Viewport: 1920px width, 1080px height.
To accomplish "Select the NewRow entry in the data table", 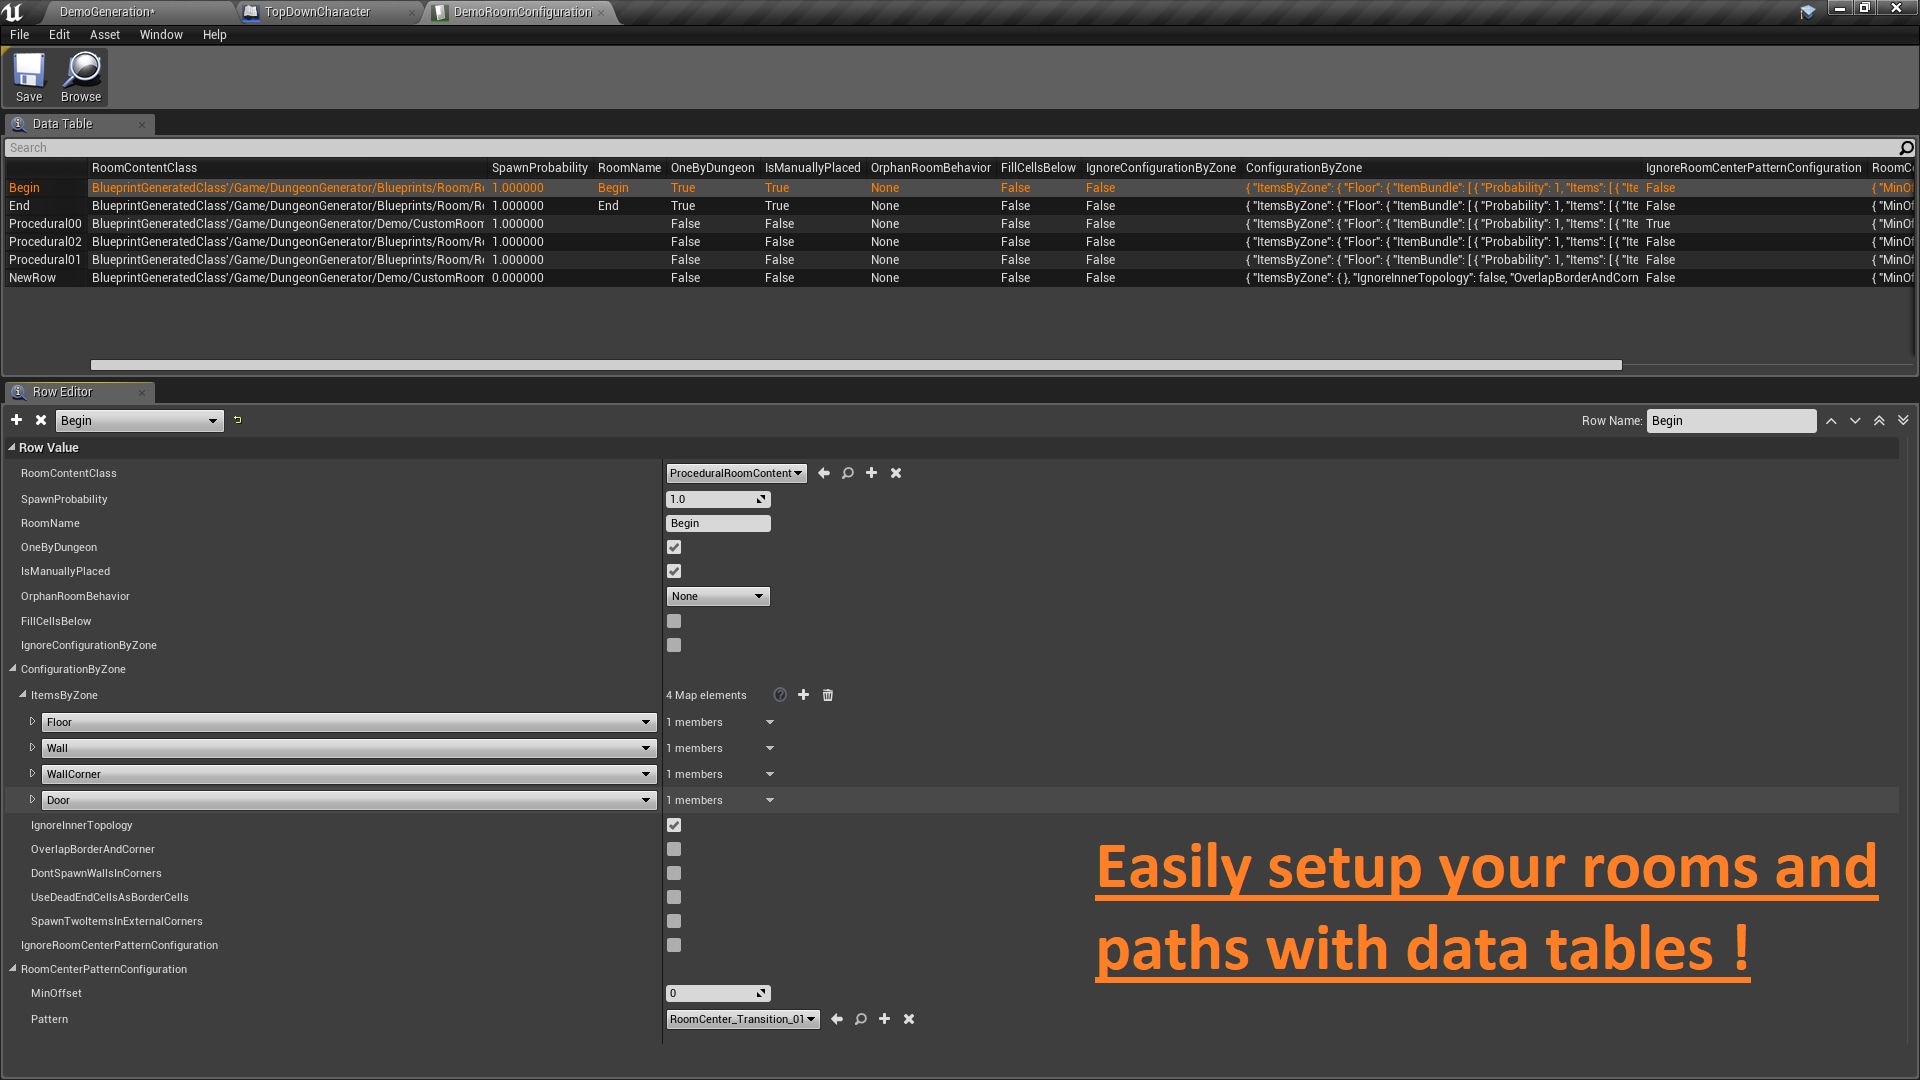I will (33, 278).
